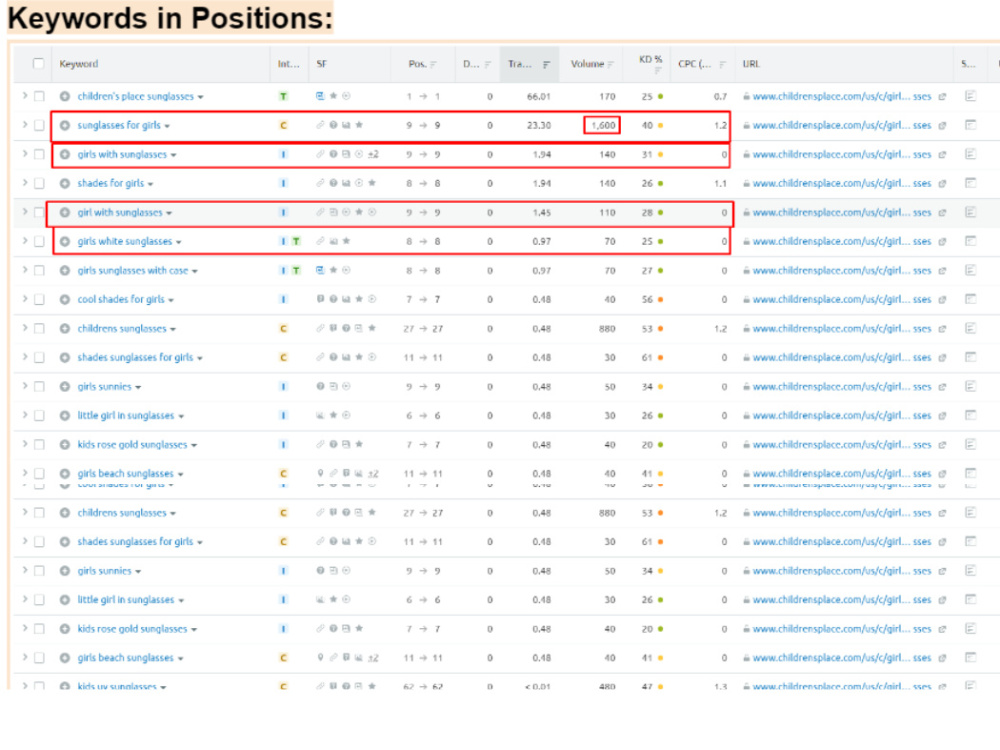The height and width of the screenshot is (750, 1000).
Task: Expand the children's place sunglasses row chevron
Action: tap(24, 96)
